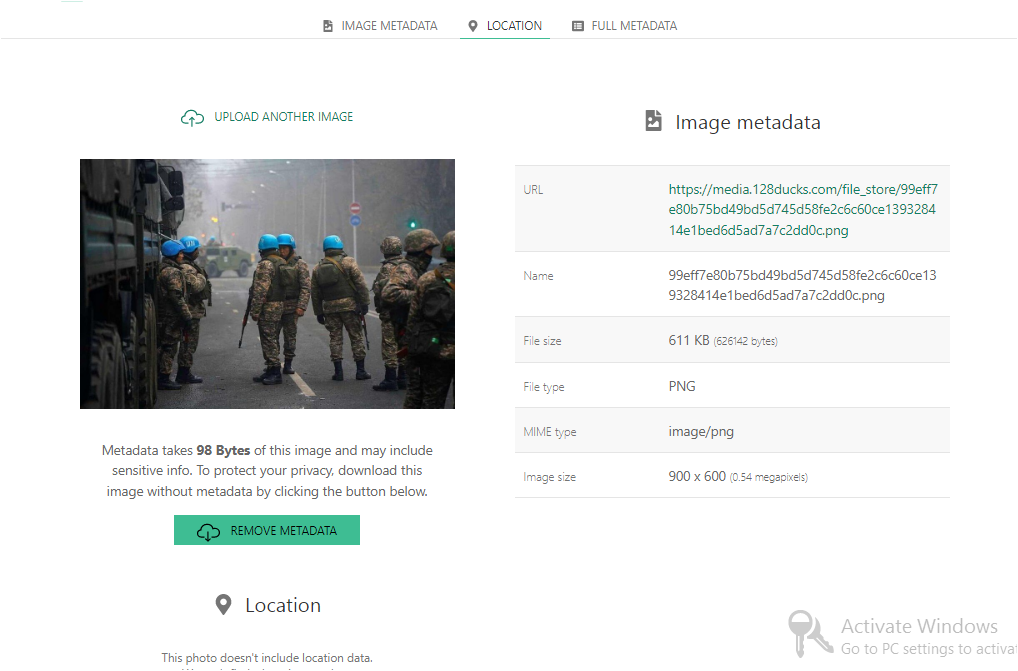
Task: Click the File type row label
Action: [543, 387]
